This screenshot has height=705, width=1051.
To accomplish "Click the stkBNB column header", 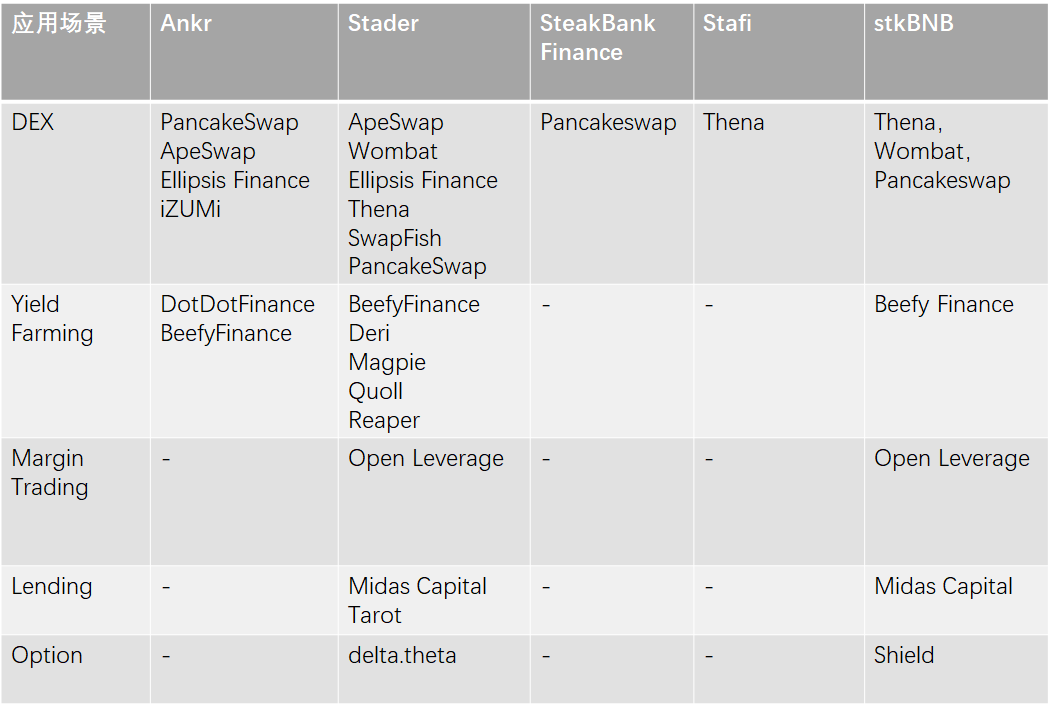I will point(913,23).
